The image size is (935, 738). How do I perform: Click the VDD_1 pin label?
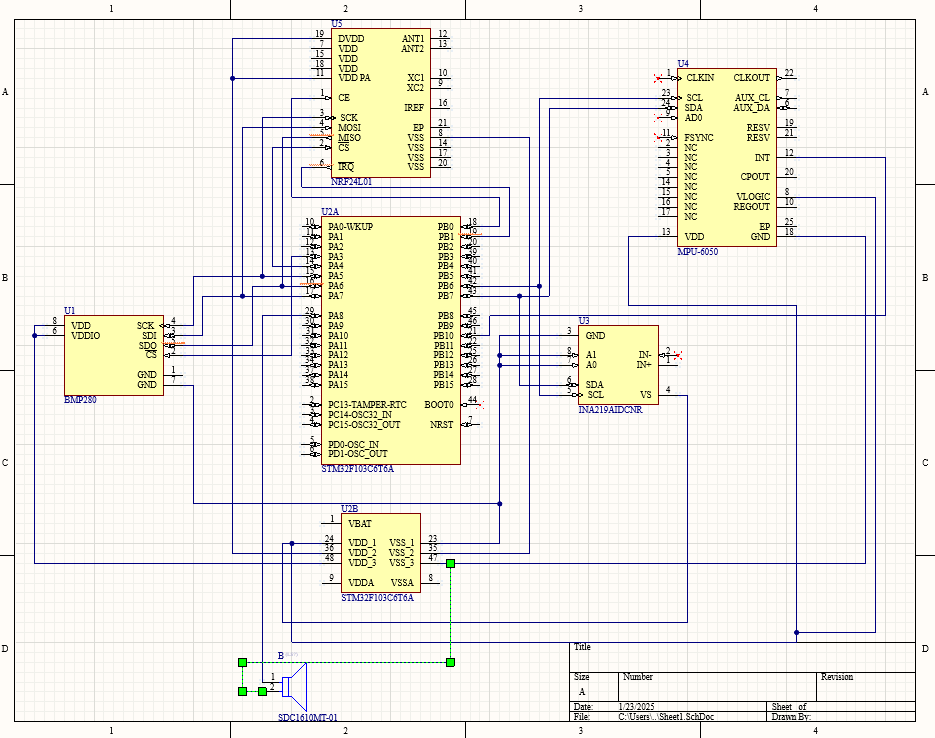point(362,543)
